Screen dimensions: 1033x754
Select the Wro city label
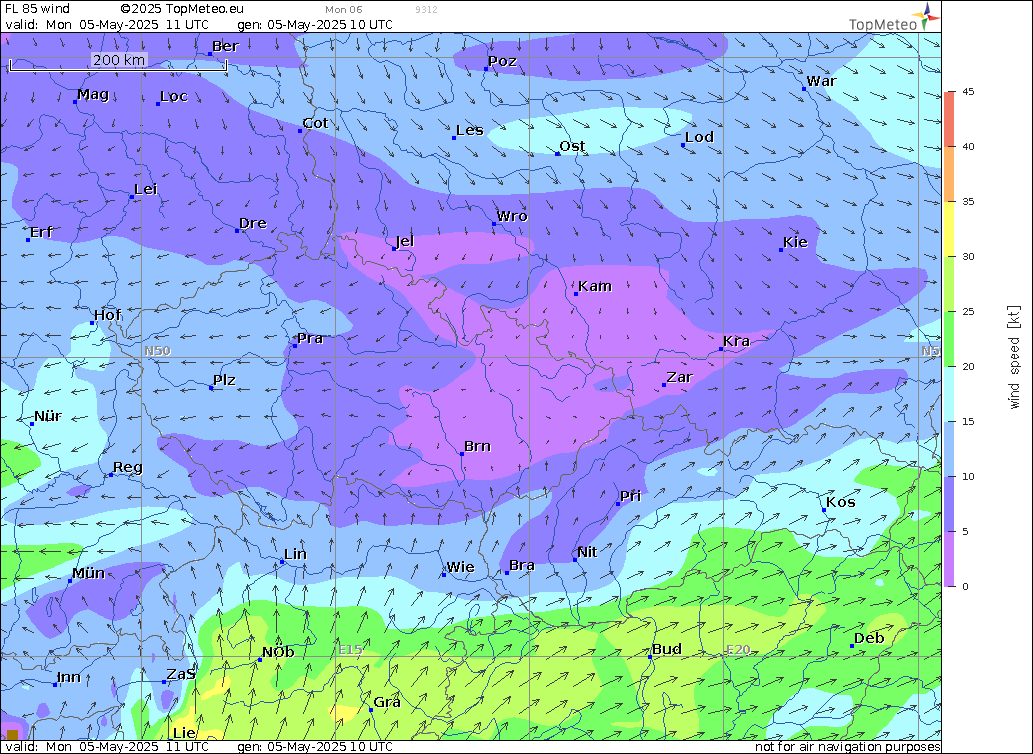tap(512, 216)
